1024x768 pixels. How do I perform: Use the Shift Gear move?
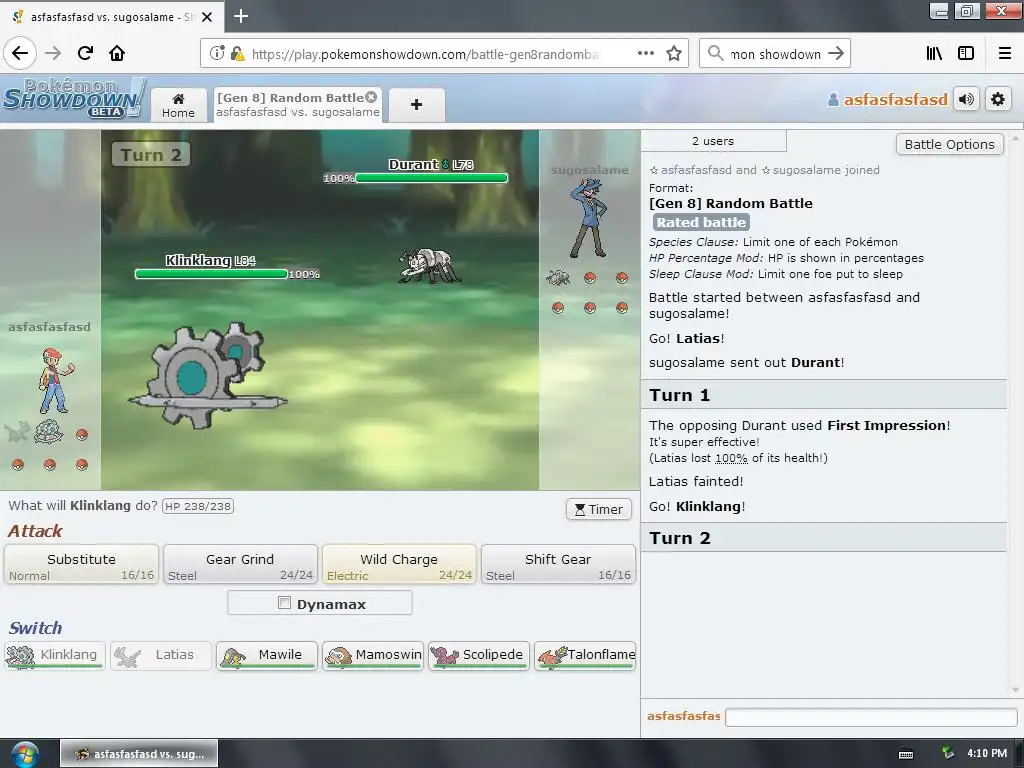point(558,564)
